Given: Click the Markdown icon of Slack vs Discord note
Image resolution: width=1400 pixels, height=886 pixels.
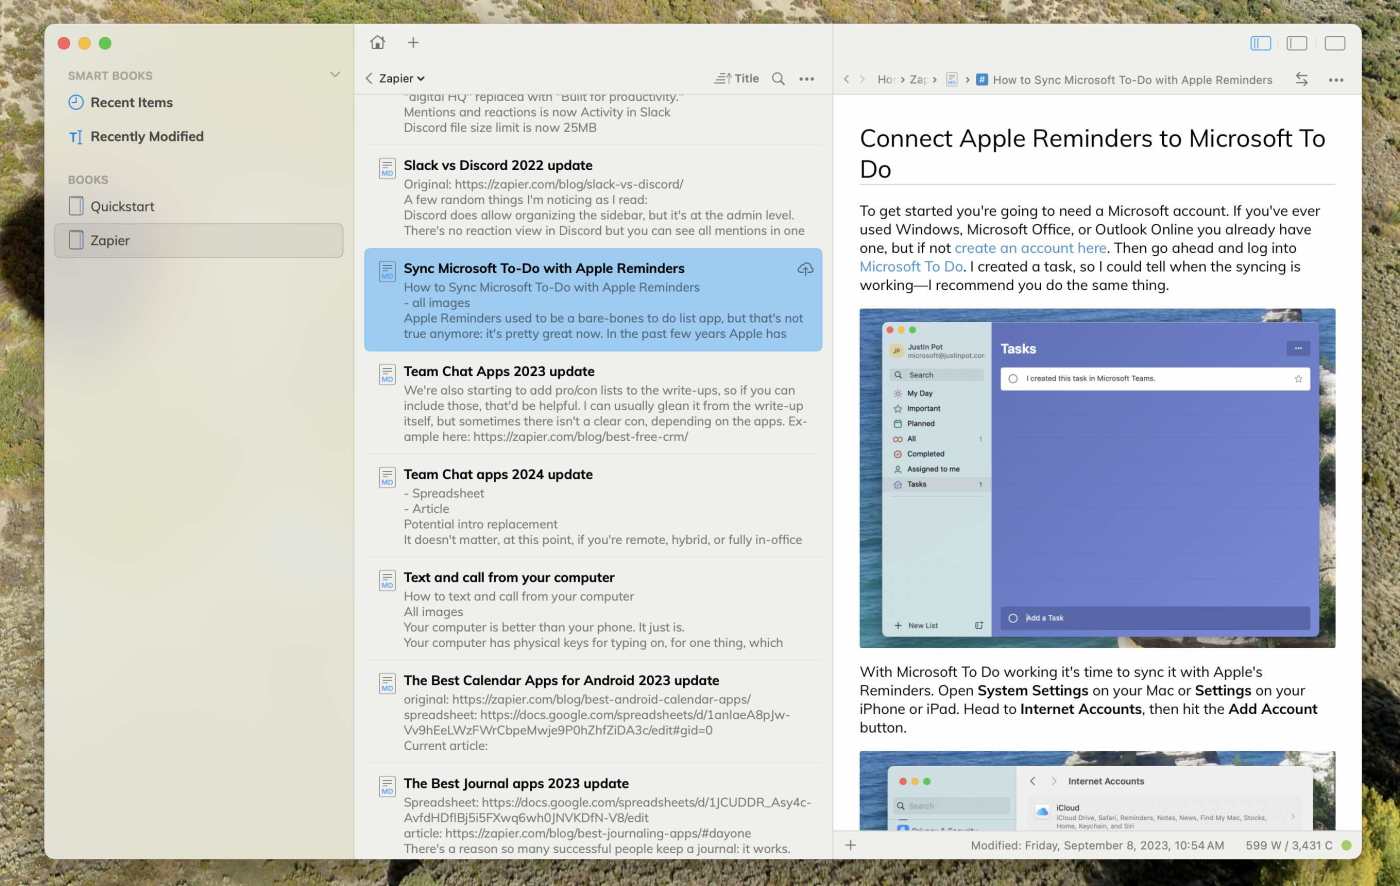Looking at the screenshot, I should coord(387,168).
